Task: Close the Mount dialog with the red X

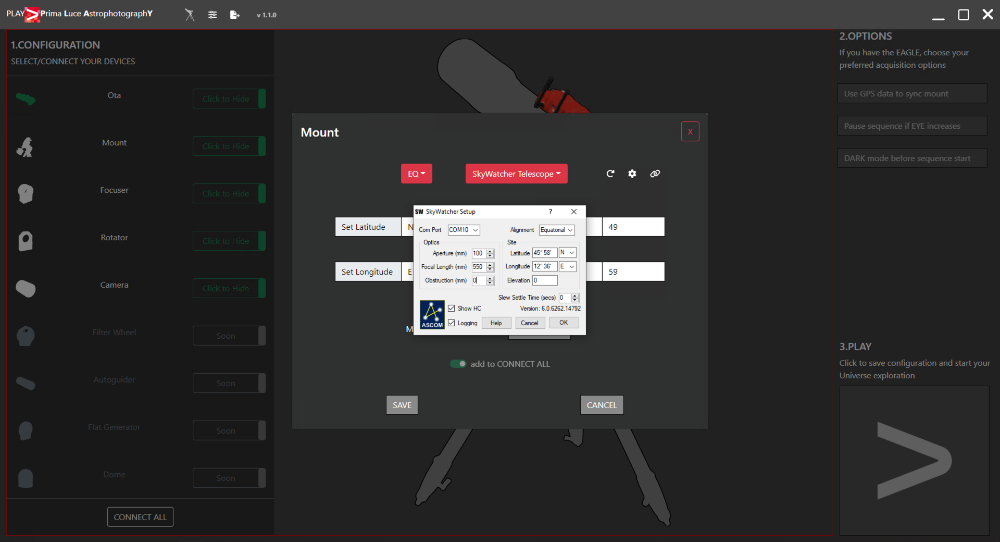Action: point(690,132)
